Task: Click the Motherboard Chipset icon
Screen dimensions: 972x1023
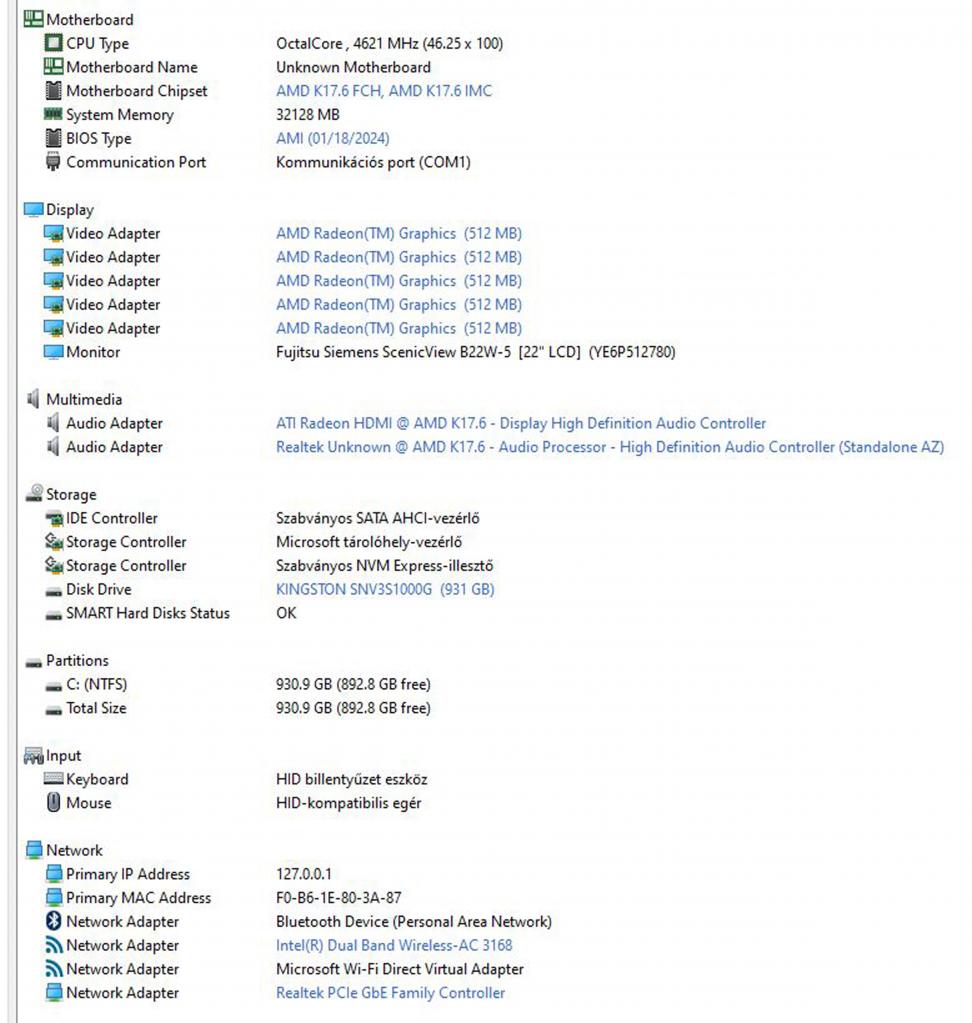Action: pos(54,91)
